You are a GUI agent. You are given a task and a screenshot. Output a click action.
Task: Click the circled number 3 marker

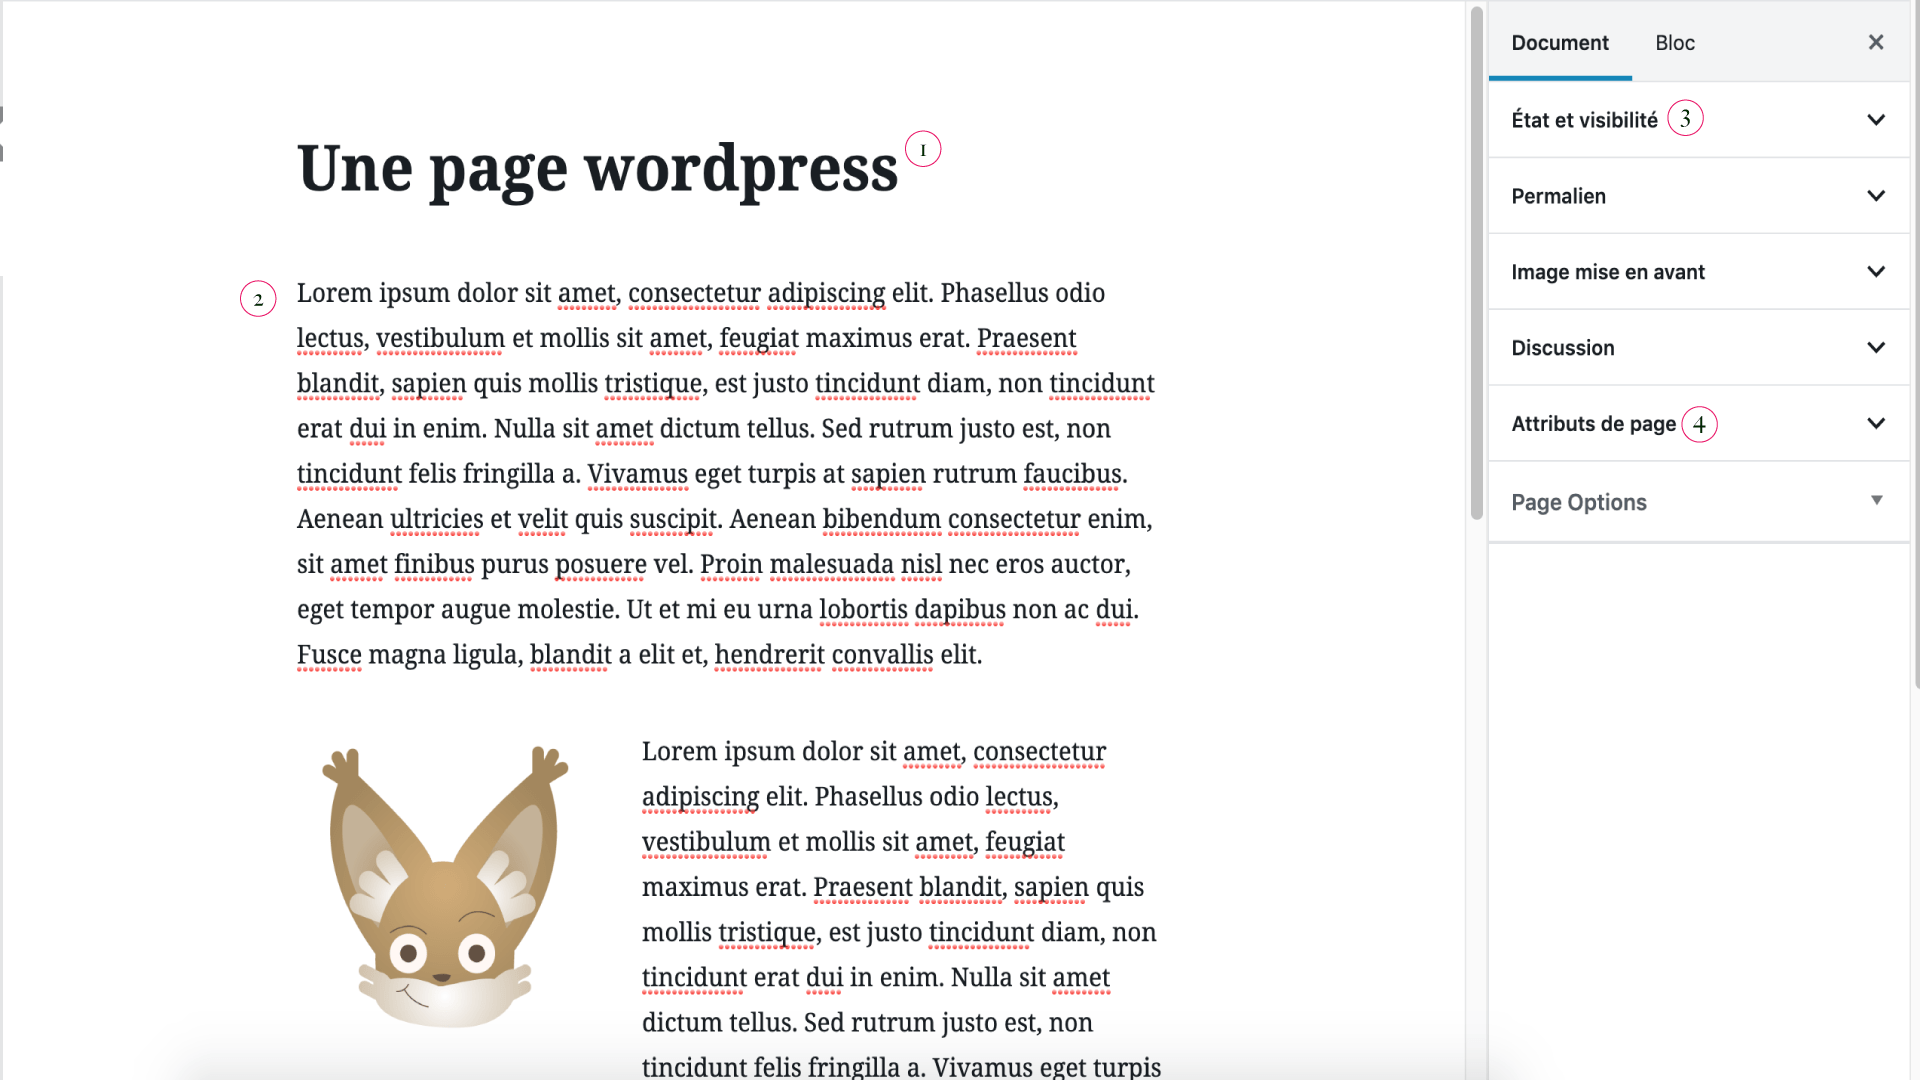[x=1685, y=119]
